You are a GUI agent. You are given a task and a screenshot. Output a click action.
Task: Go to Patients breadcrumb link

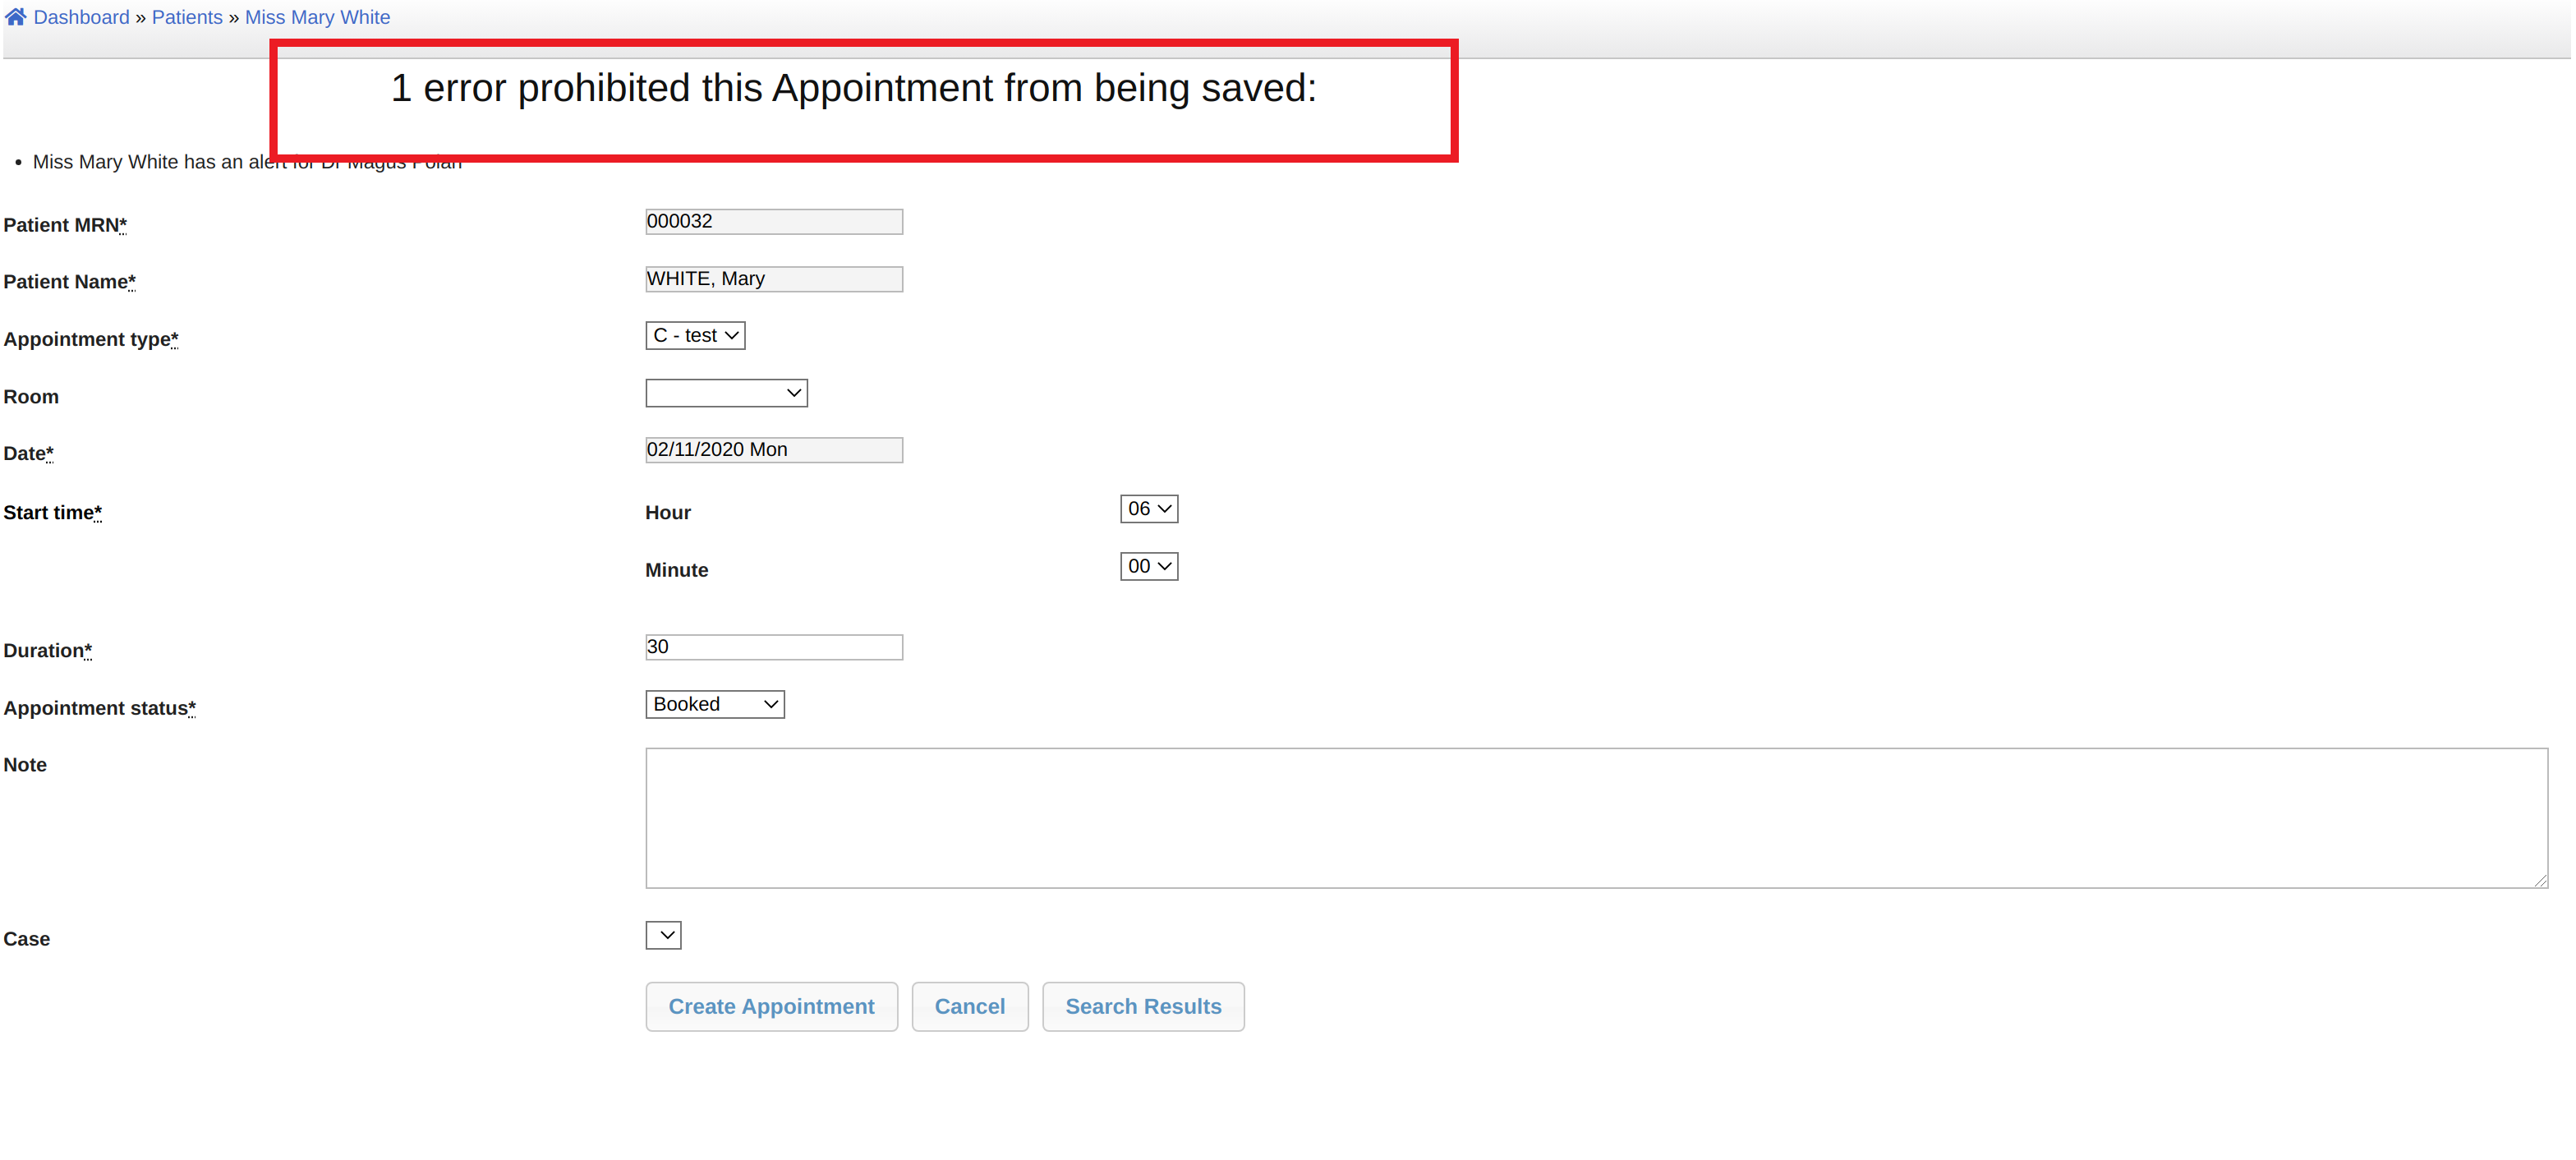point(187,17)
